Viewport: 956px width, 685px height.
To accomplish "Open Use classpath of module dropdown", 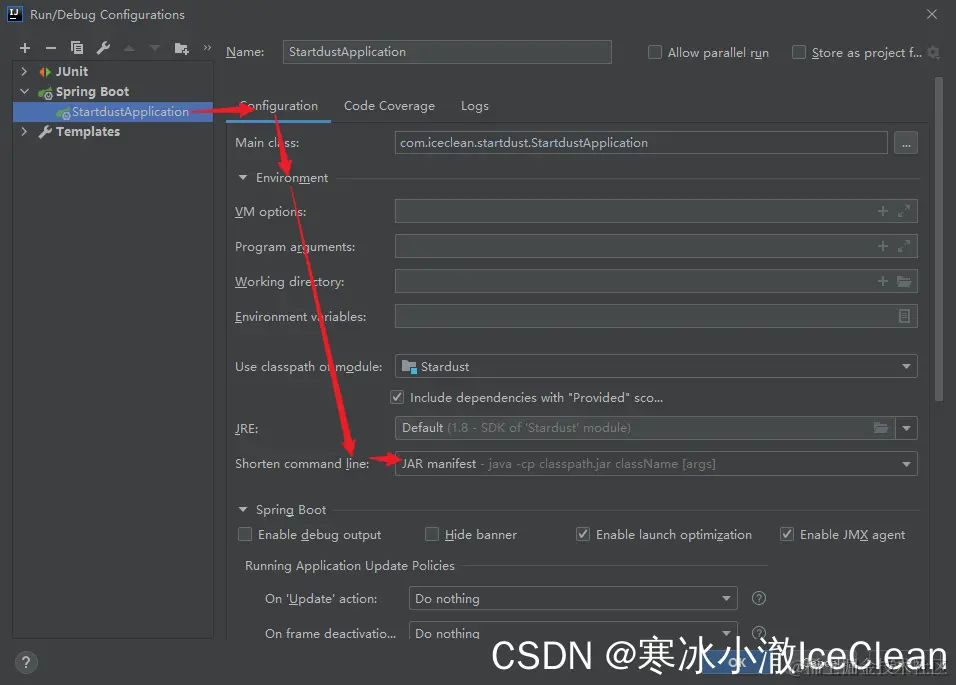I will click(656, 366).
